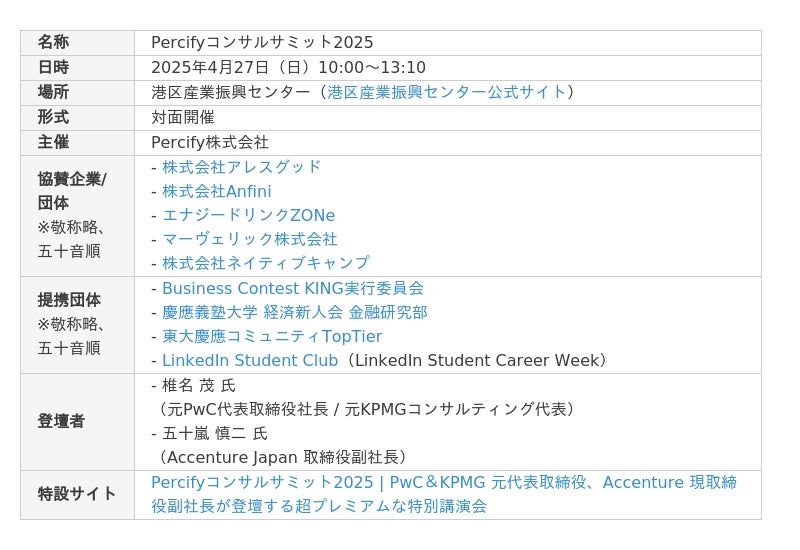The height and width of the screenshot is (550, 800).
Task: Click the 登壇者 row header
Action: 61,421
